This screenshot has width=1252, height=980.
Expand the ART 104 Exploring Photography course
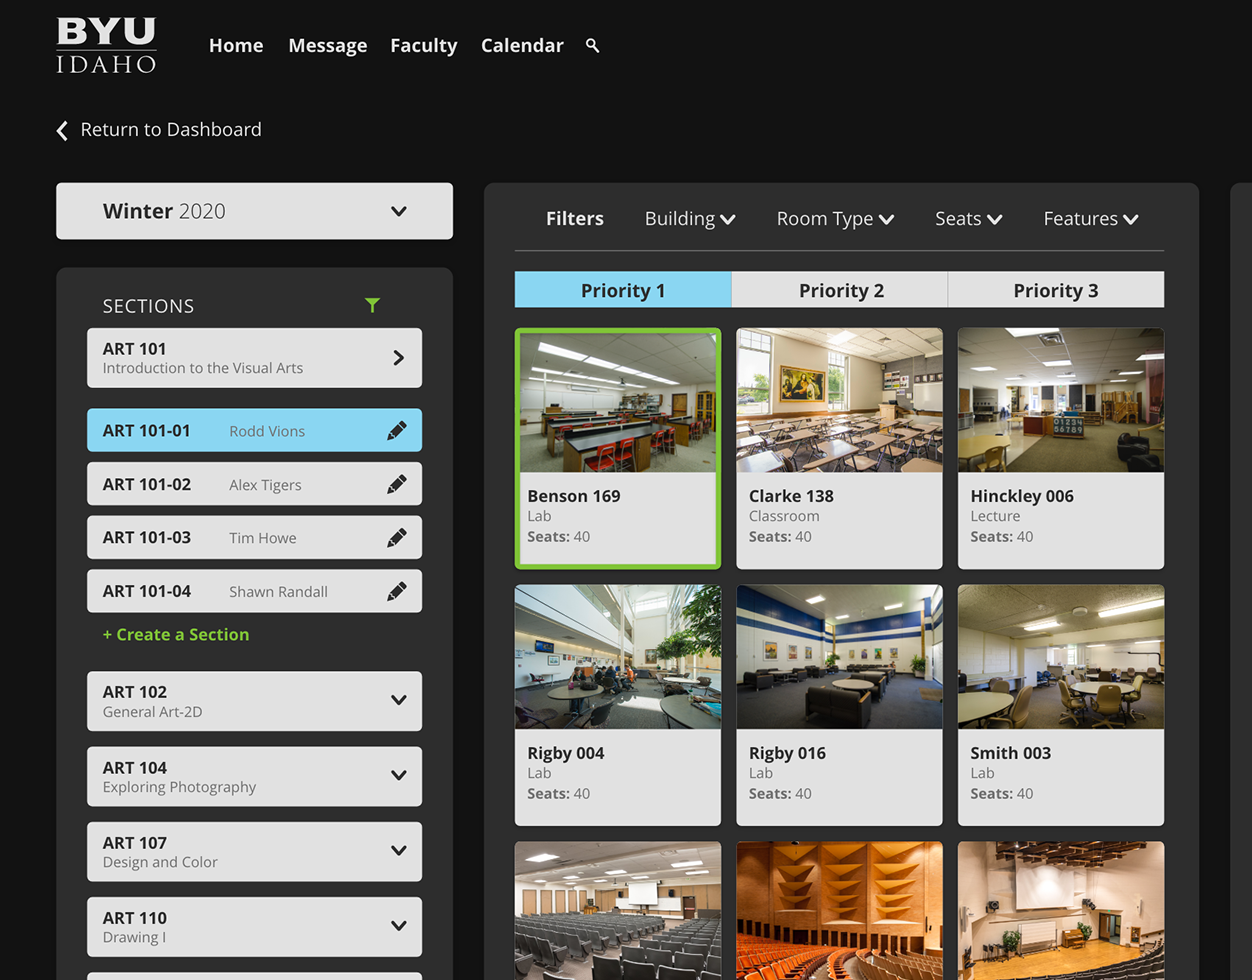pos(254,776)
